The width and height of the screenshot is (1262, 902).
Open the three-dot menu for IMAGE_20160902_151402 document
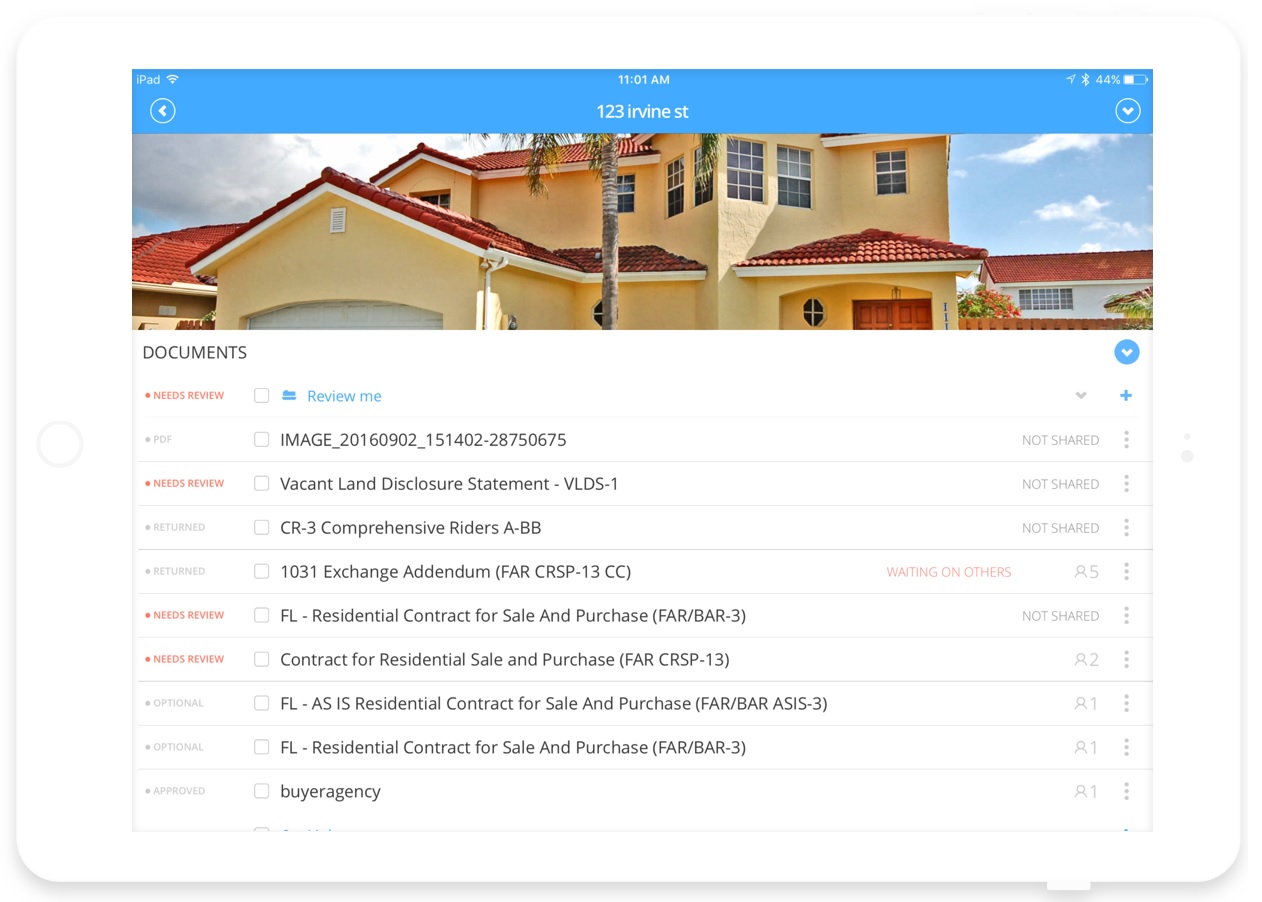point(1126,439)
